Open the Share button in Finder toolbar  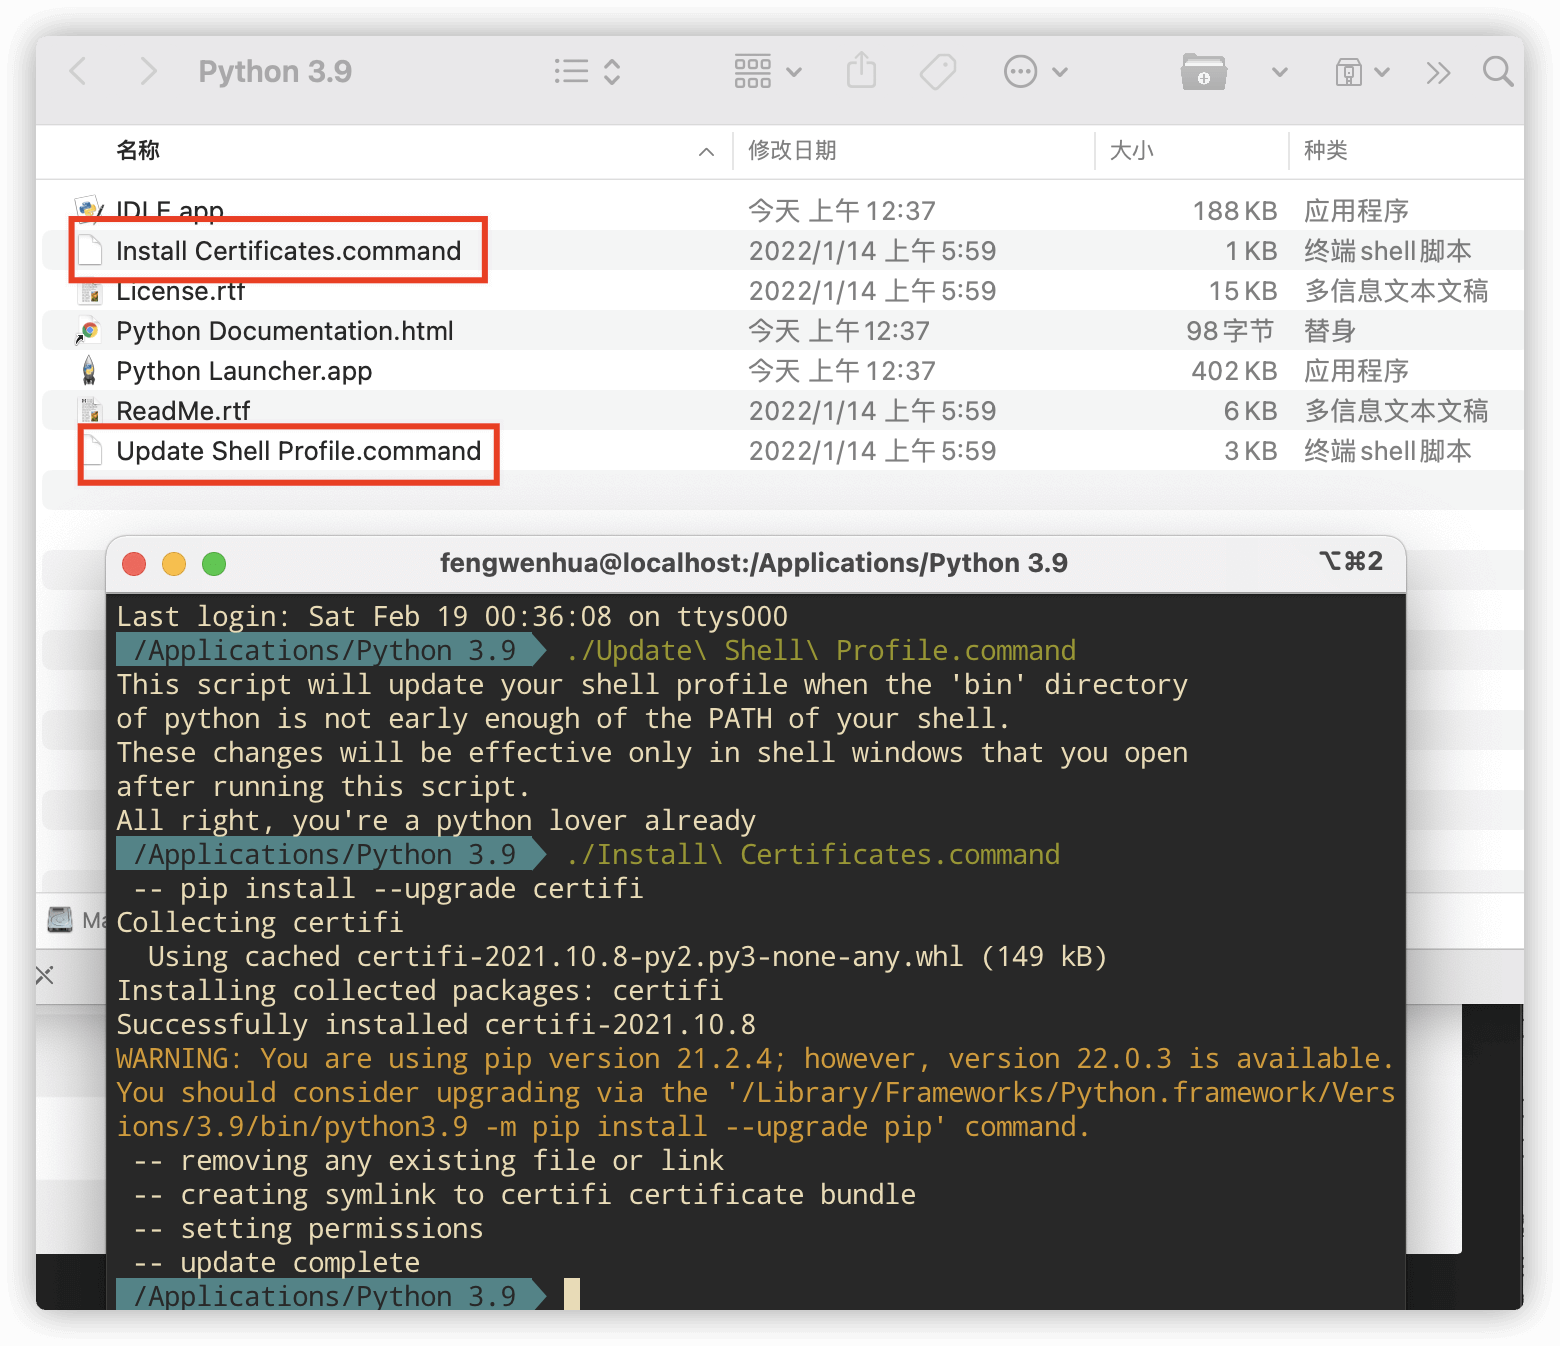point(861,71)
